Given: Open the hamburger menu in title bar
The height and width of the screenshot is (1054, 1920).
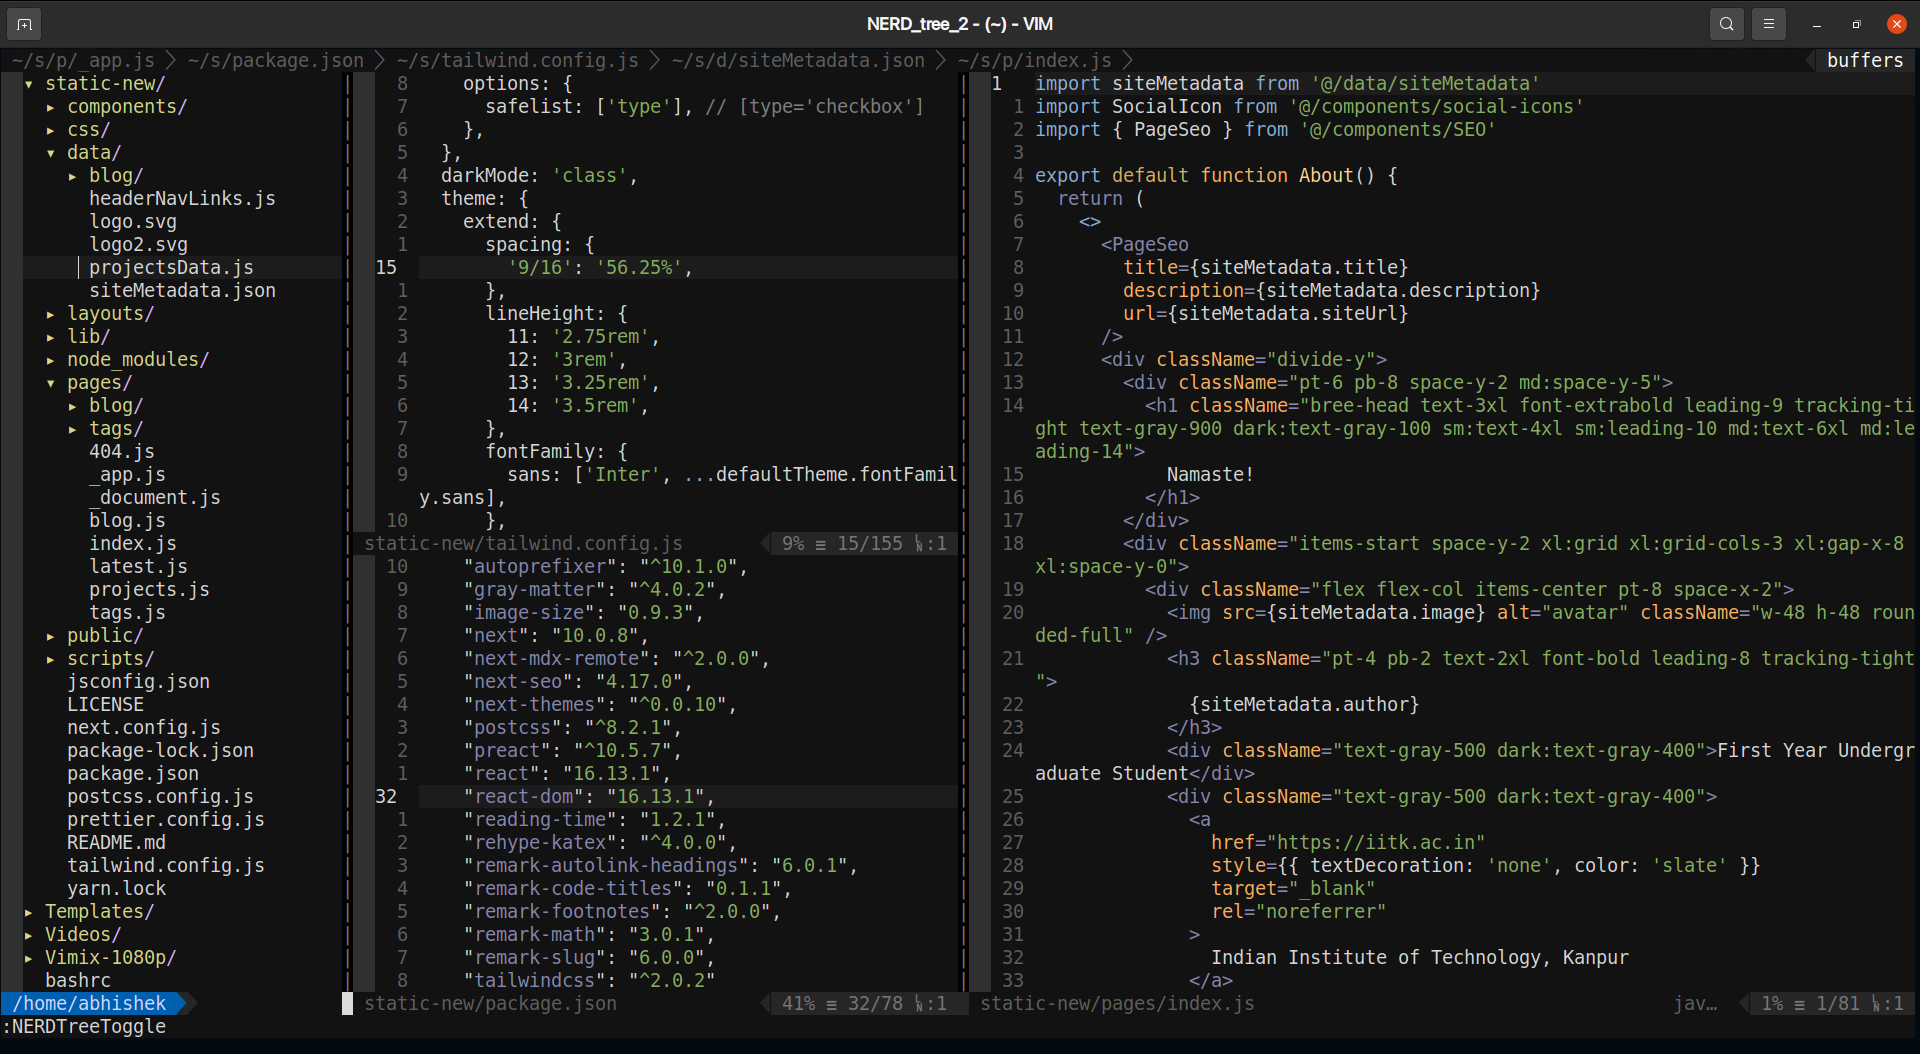Looking at the screenshot, I should click(1769, 24).
